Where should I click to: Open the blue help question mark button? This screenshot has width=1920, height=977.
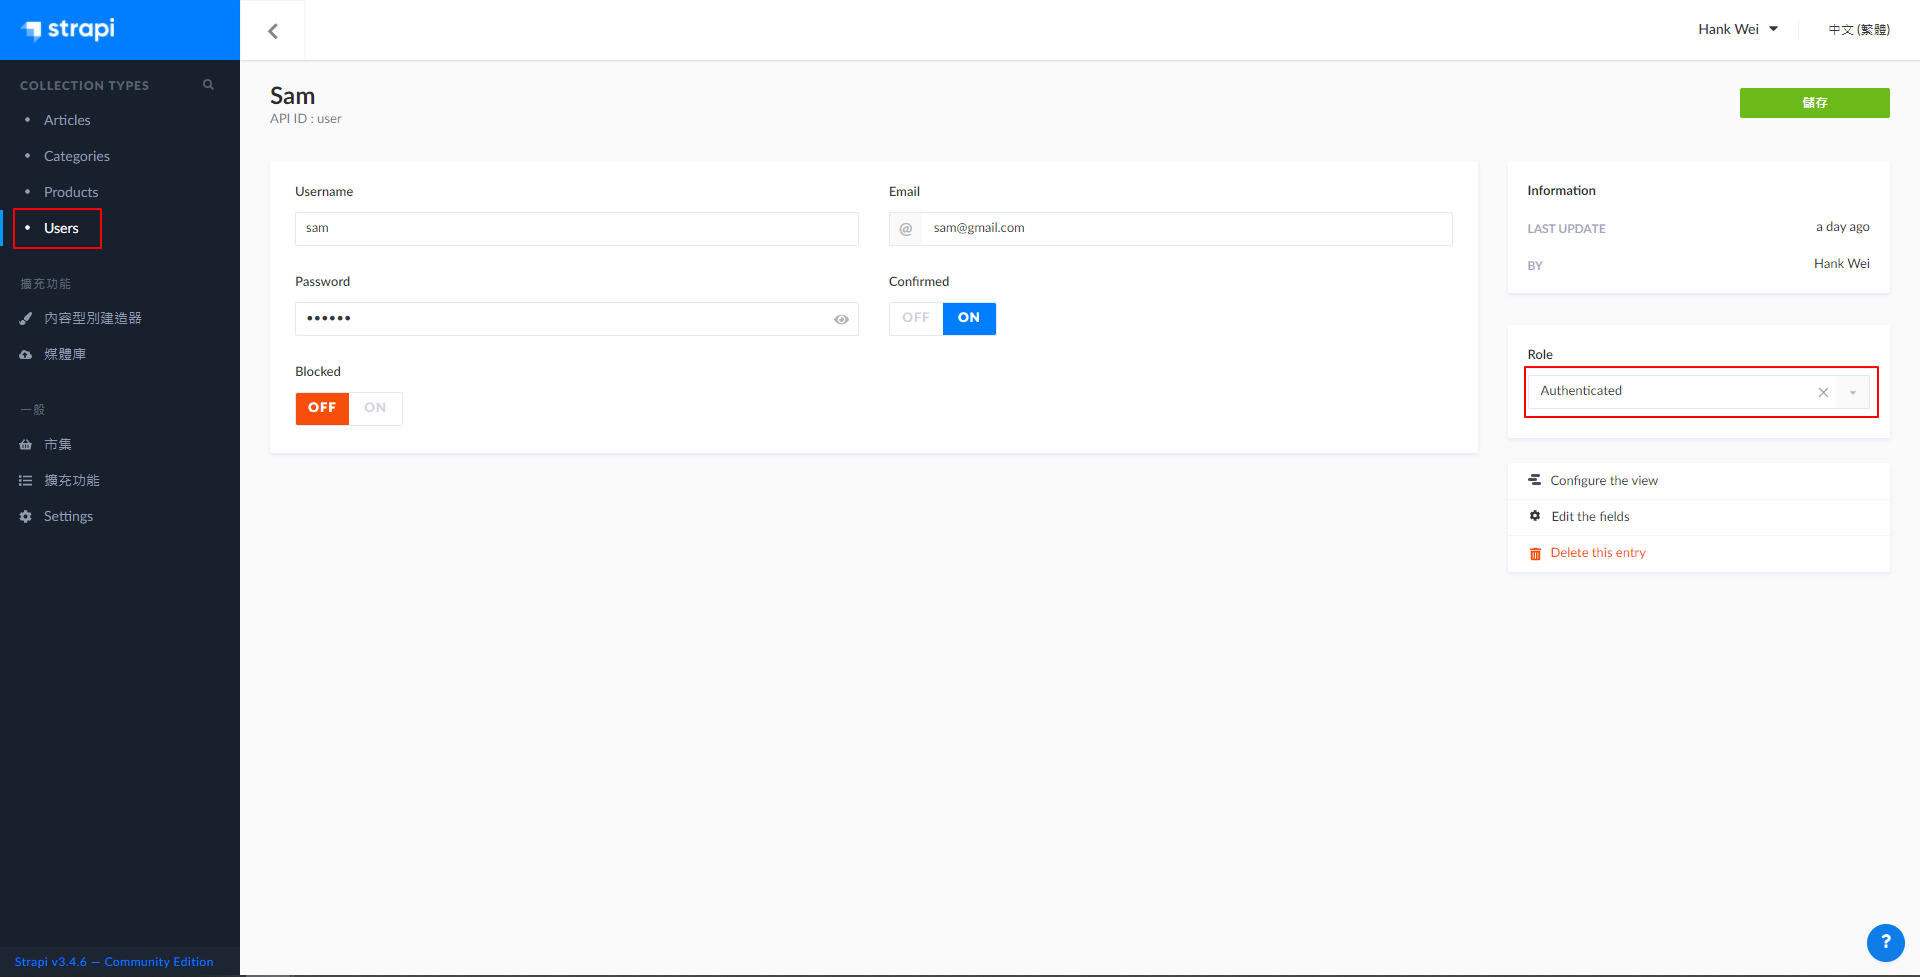pyautogui.click(x=1885, y=941)
